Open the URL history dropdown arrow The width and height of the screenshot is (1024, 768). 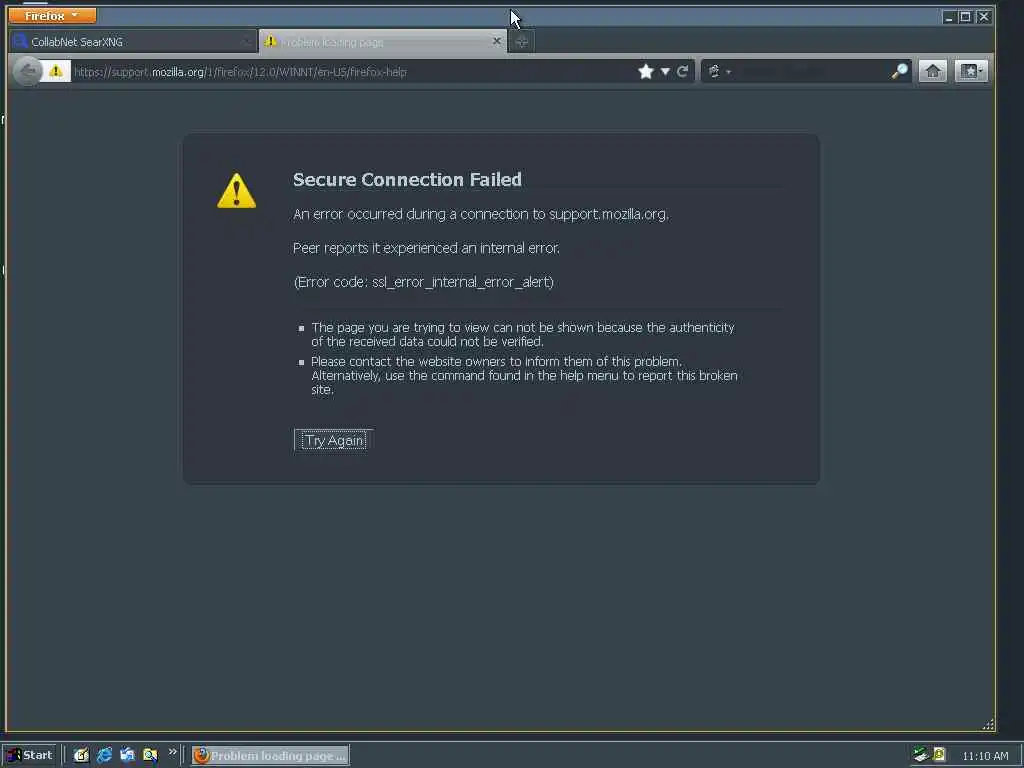(x=665, y=71)
